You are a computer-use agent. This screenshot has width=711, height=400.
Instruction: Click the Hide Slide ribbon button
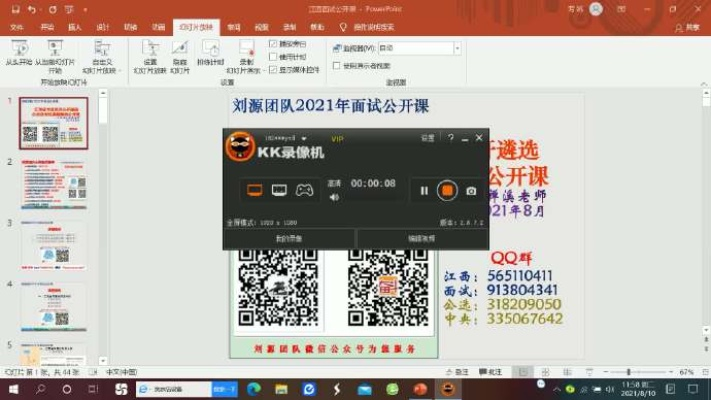click(x=180, y=57)
